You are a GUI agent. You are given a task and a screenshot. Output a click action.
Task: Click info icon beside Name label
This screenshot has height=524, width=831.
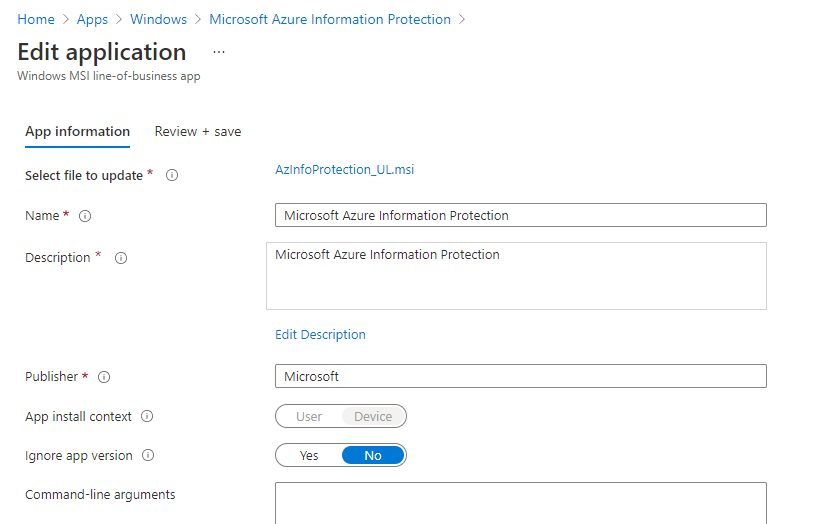85,216
